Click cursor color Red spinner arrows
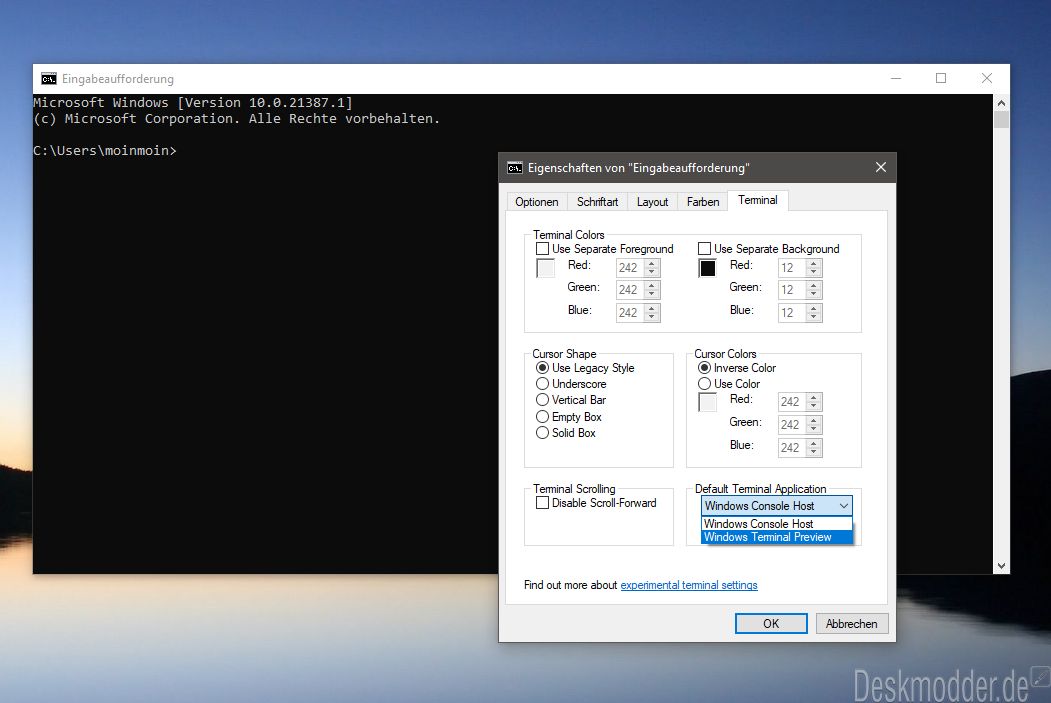This screenshot has width=1051, height=703. [x=814, y=402]
